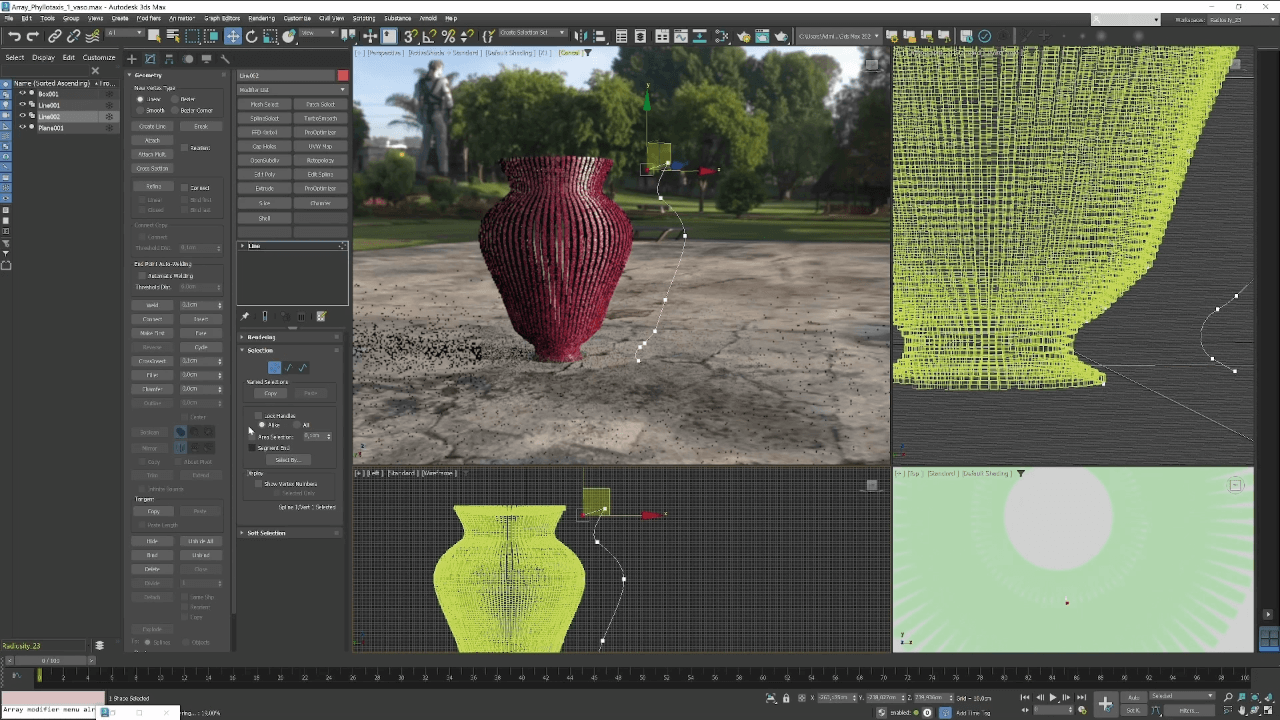Click the Line002 object name field

point(286,76)
